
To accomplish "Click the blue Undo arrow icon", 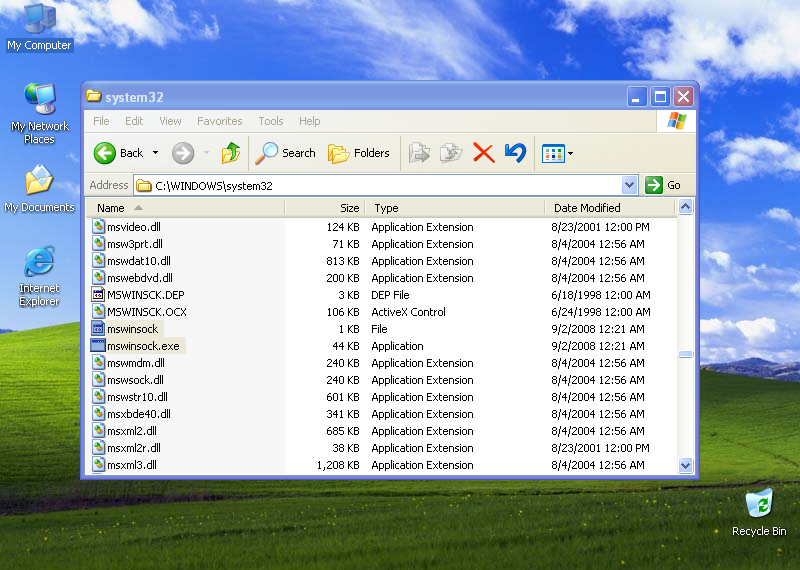I will pyautogui.click(x=515, y=153).
